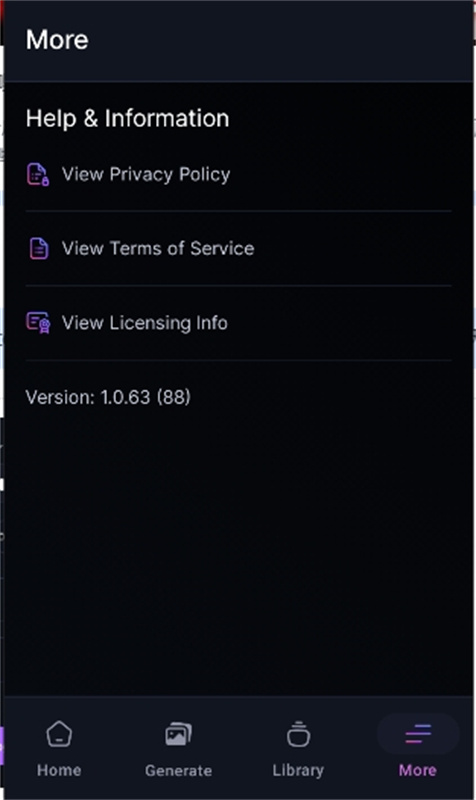Click the Version 1.0.63 (88) text
476x800 pixels.
[108, 397]
